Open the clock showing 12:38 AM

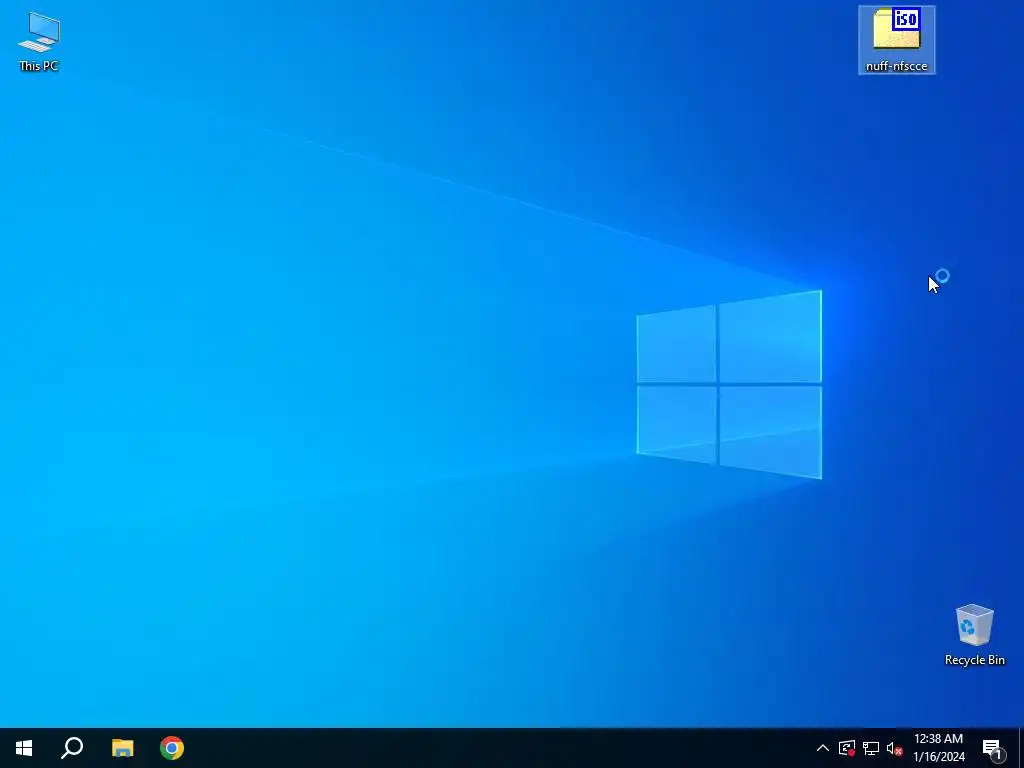938,748
